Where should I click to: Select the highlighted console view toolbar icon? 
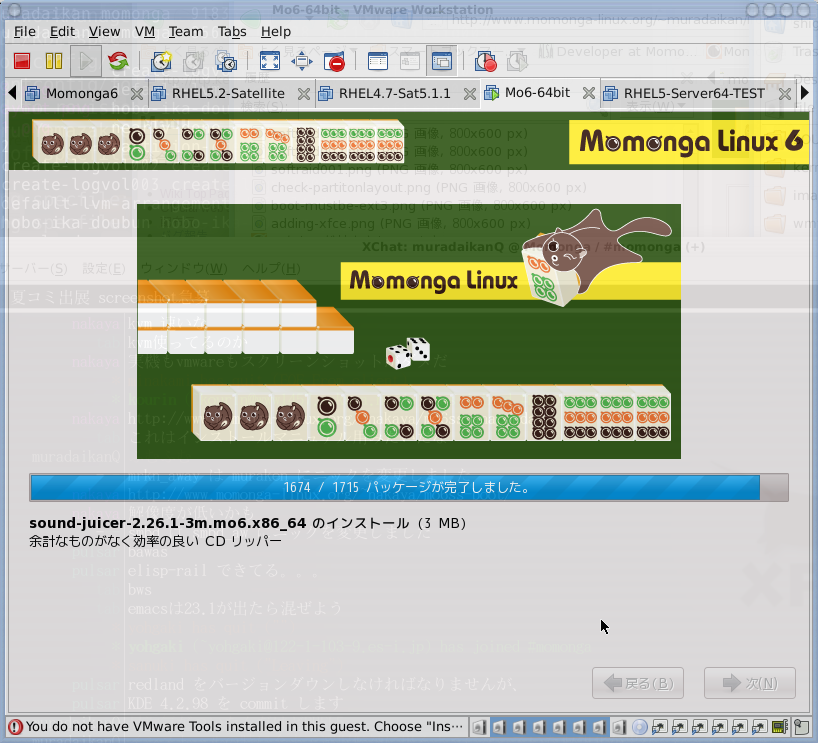click(442, 62)
